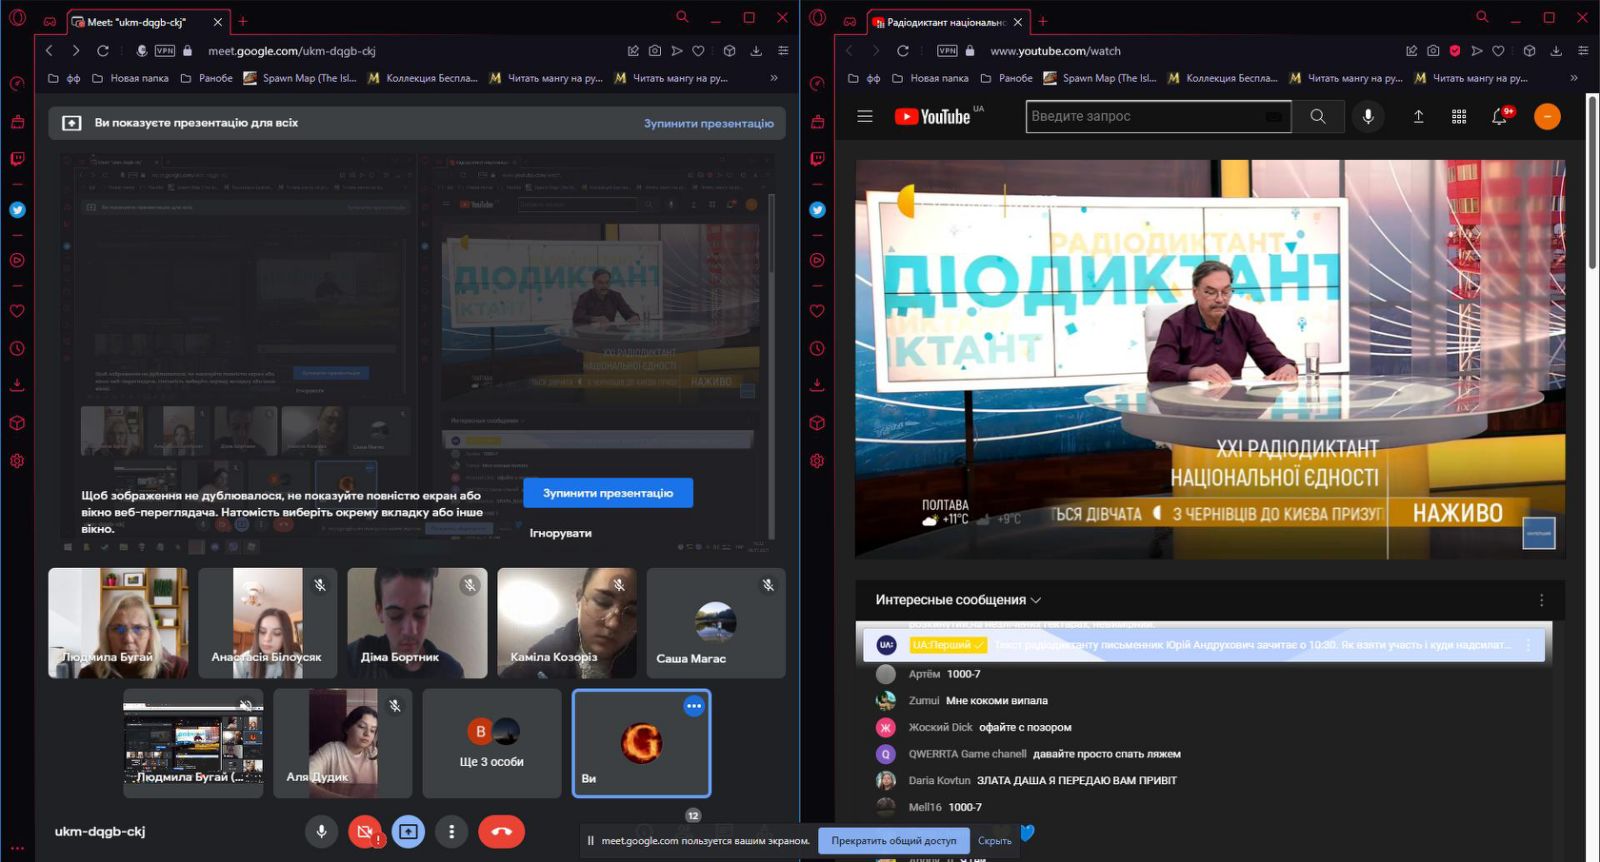This screenshot has height=862, width=1600.
Task: Start YouTube voice search microphone
Action: click(1368, 117)
